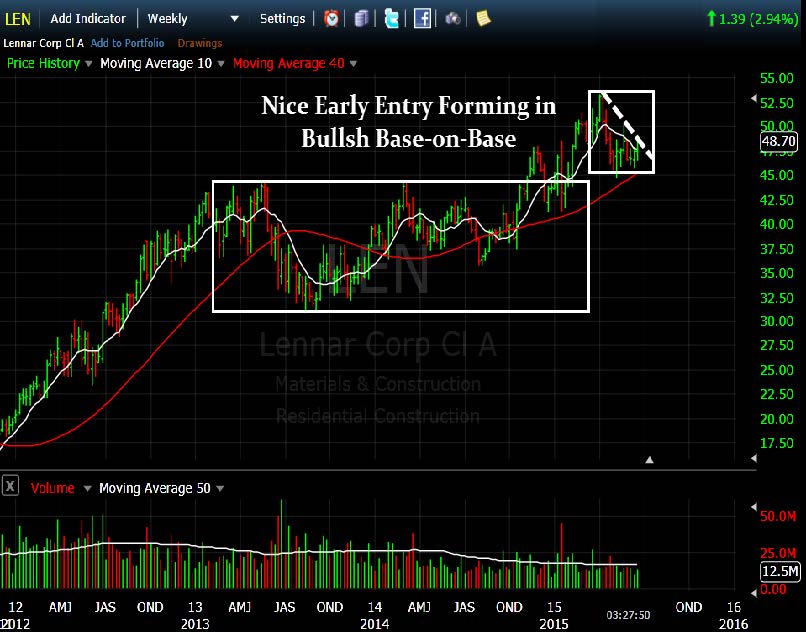This screenshot has width=806, height=632.
Task: Expand the Volume dropdown arrow
Action: 87,489
